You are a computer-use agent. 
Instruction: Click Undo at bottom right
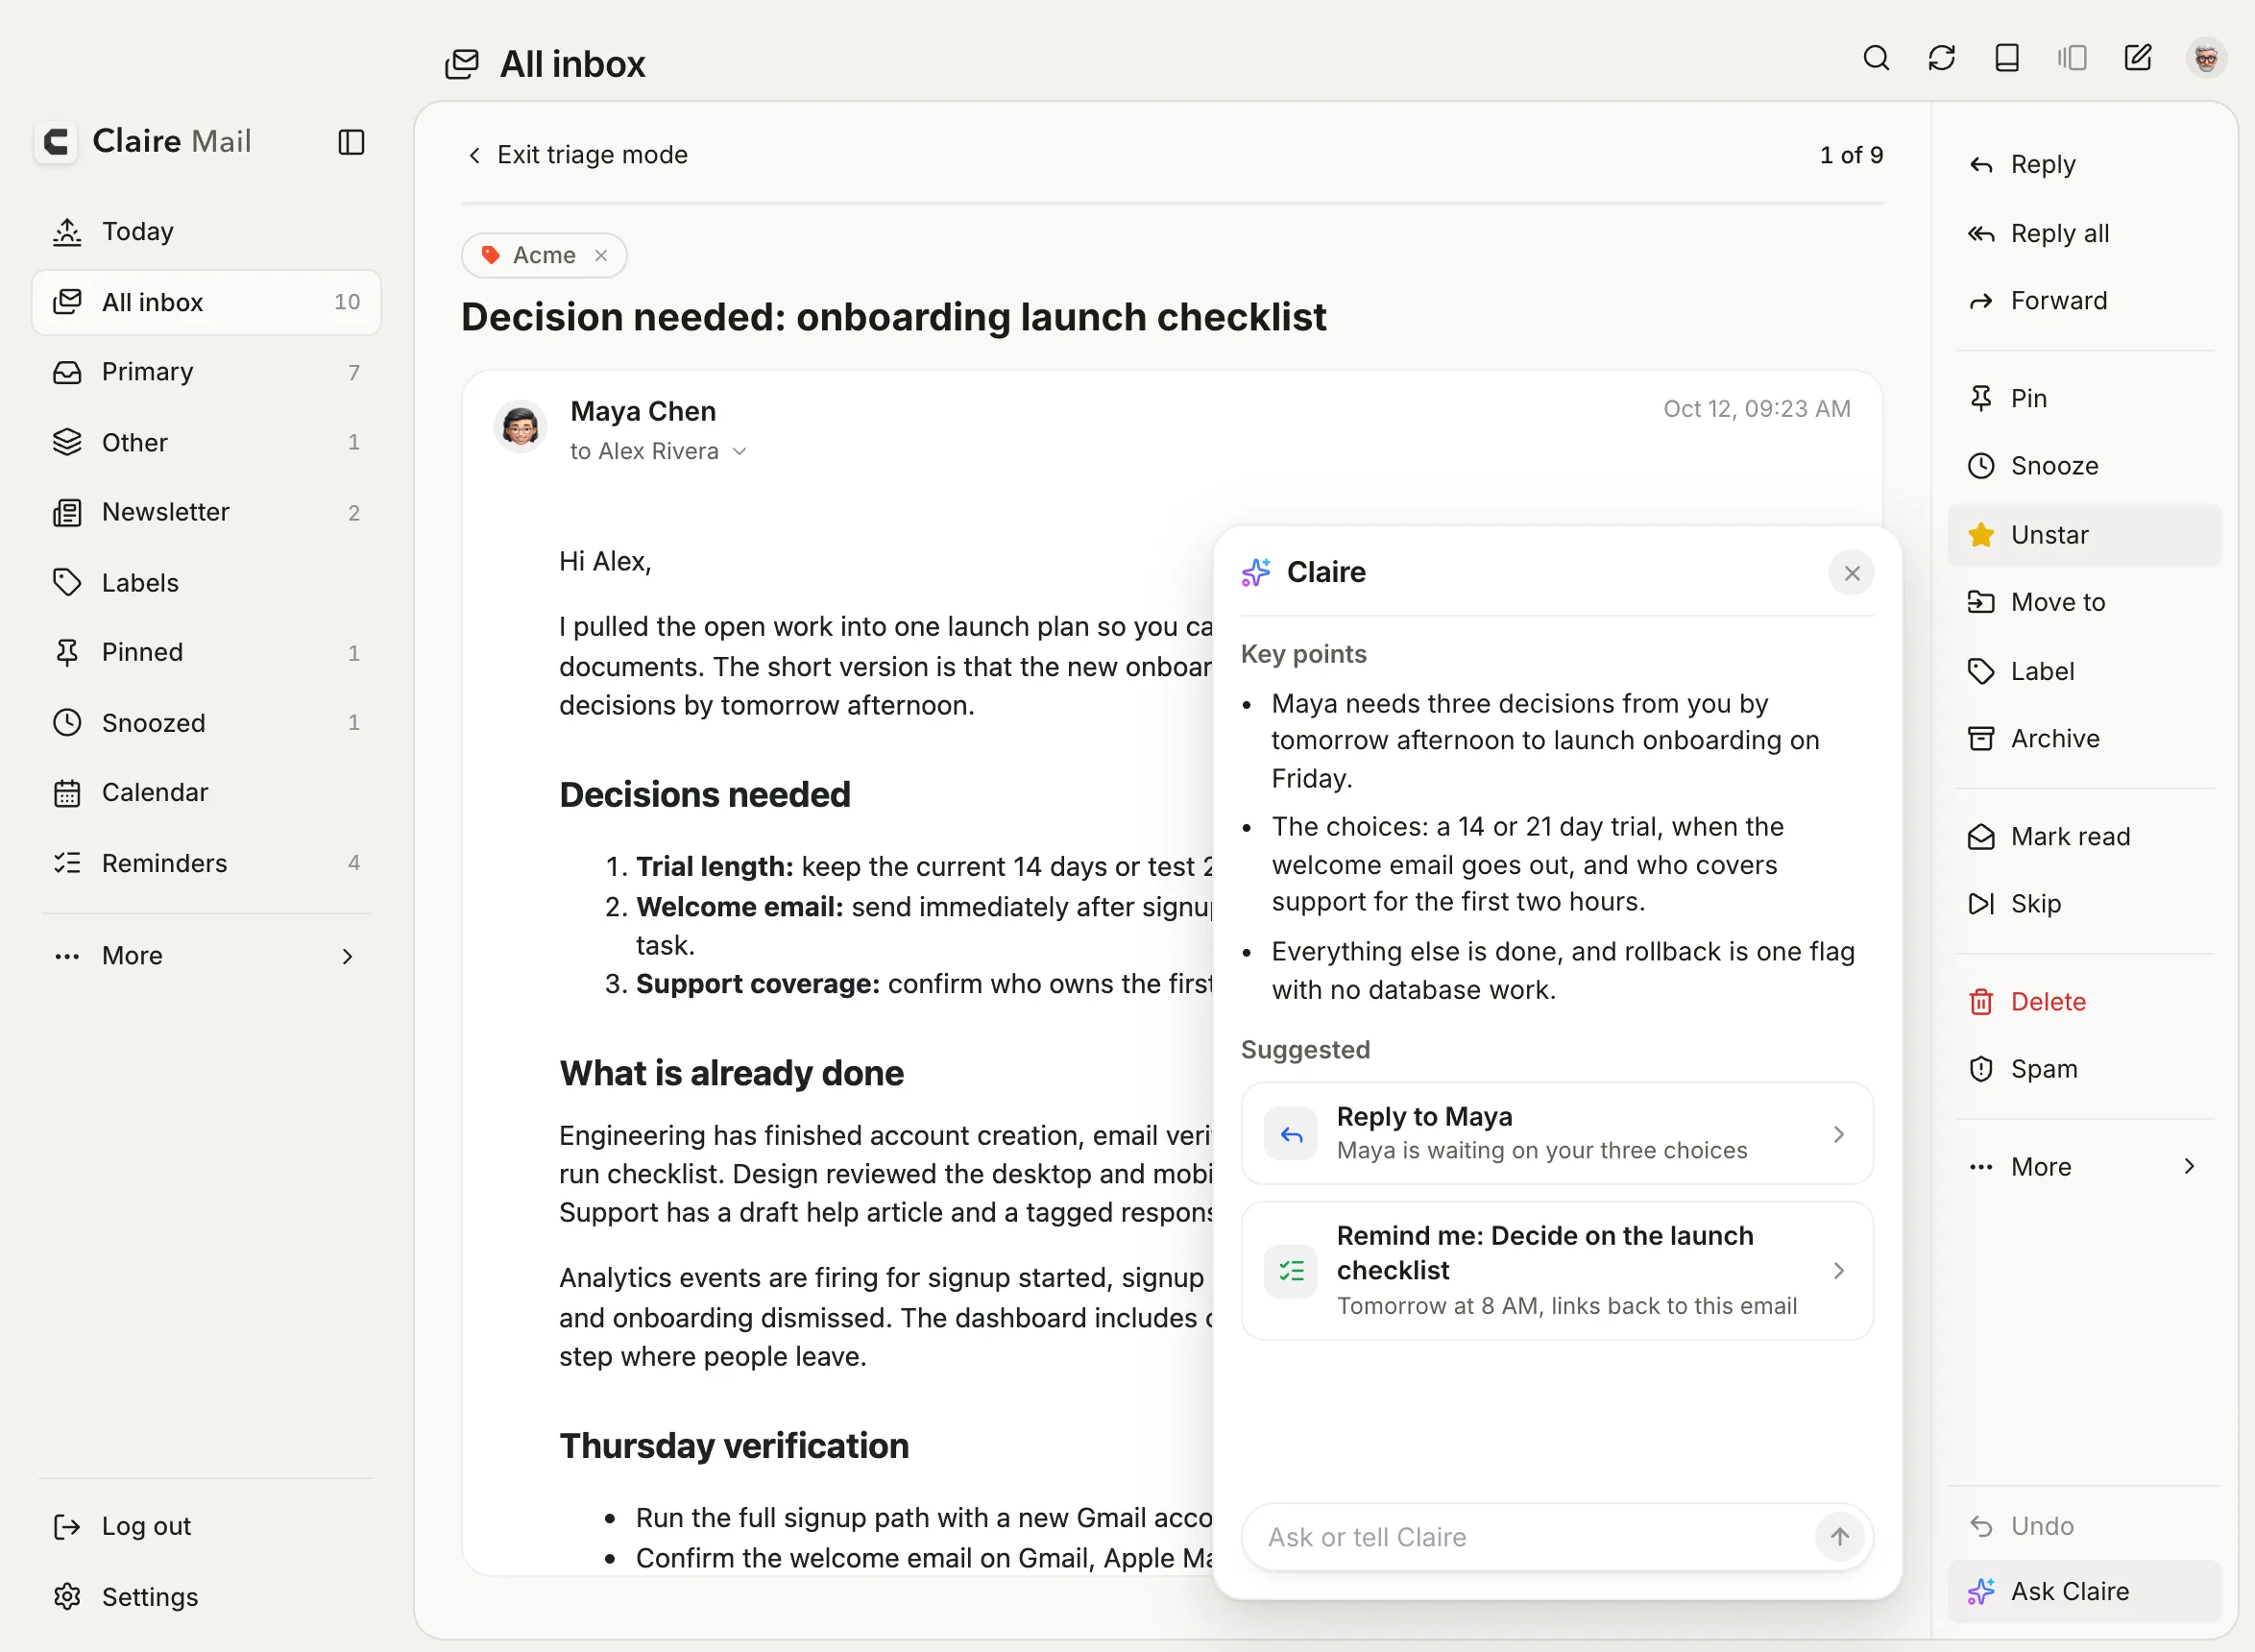click(2084, 1526)
